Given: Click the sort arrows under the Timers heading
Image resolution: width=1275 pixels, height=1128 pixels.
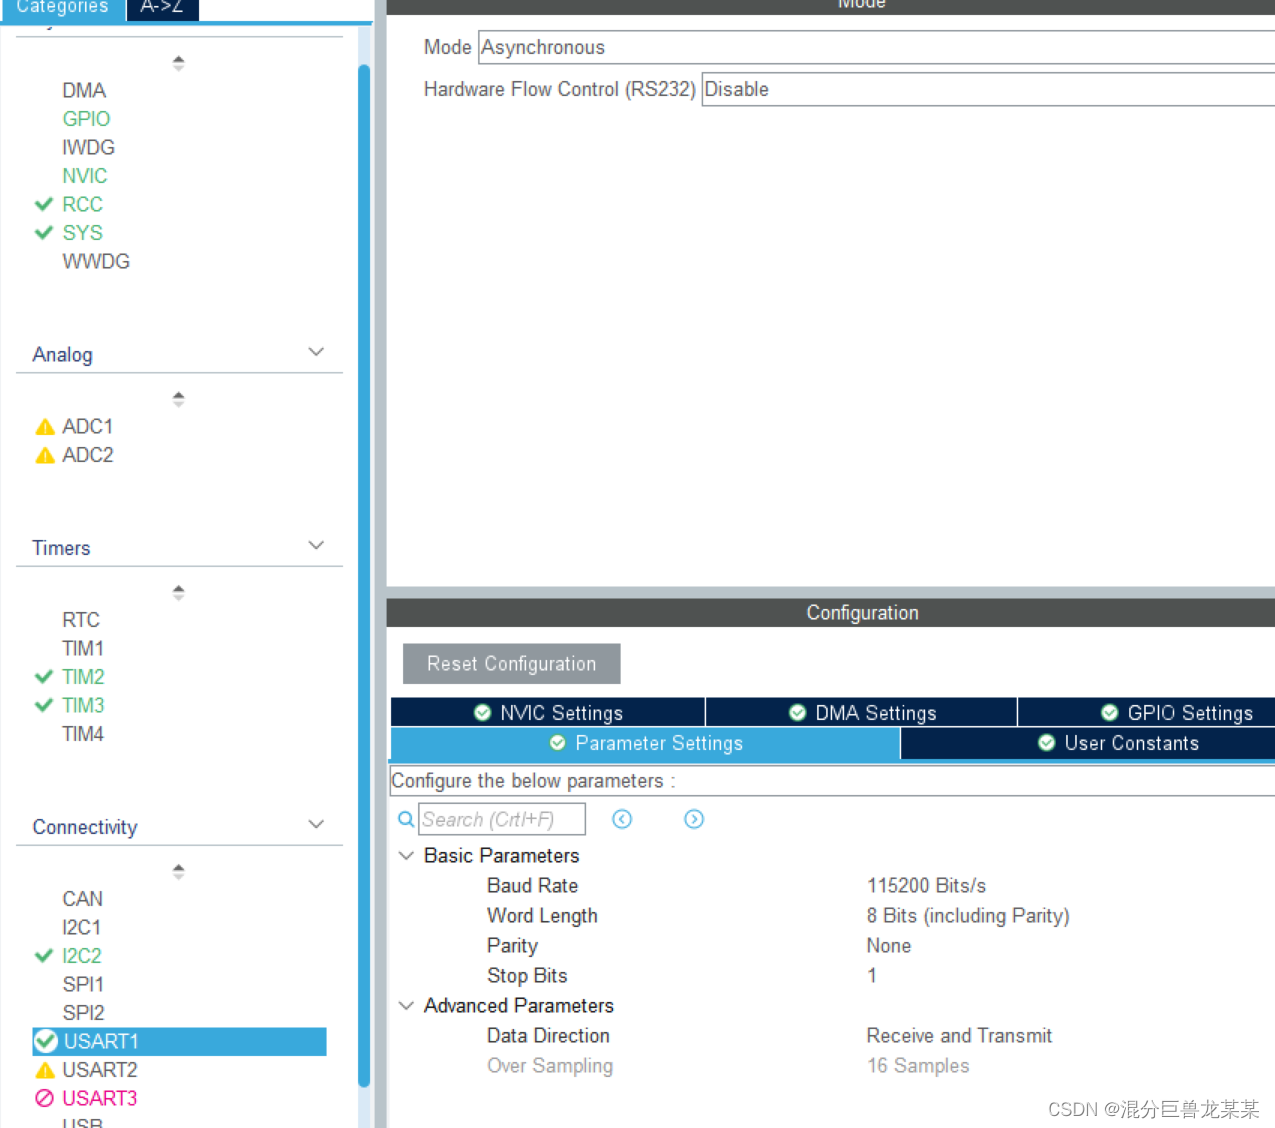Looking at the screenshot, I should (x=178, y=592).
